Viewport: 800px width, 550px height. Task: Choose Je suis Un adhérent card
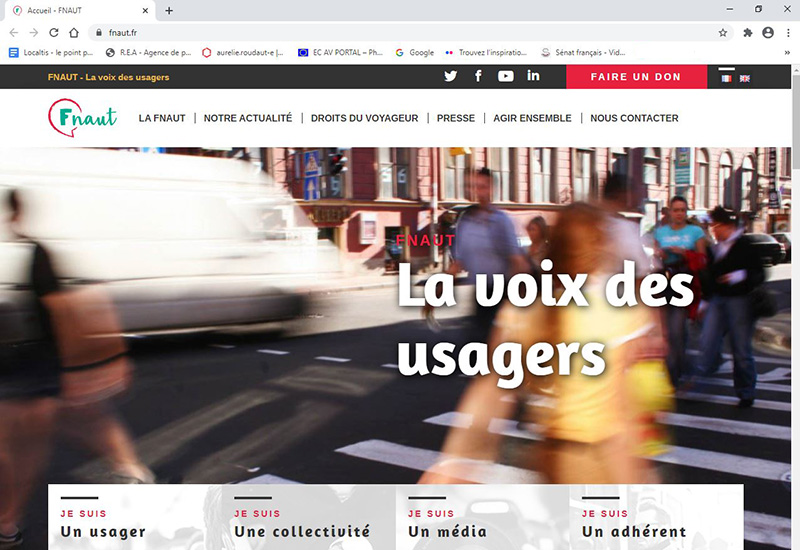click(x=656, y=517)
